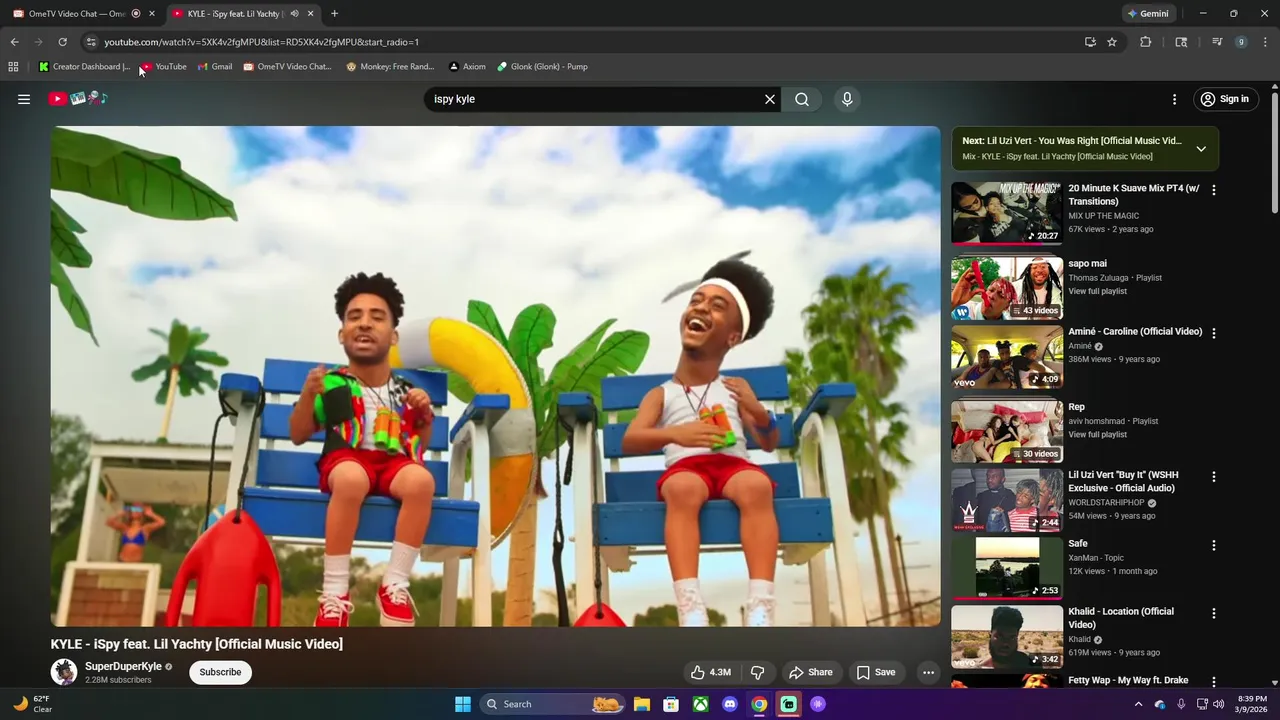The image size is (1280, 720).
Task: Open the Khalid - Location (Official Video) title
Action: click(1121, 618)
